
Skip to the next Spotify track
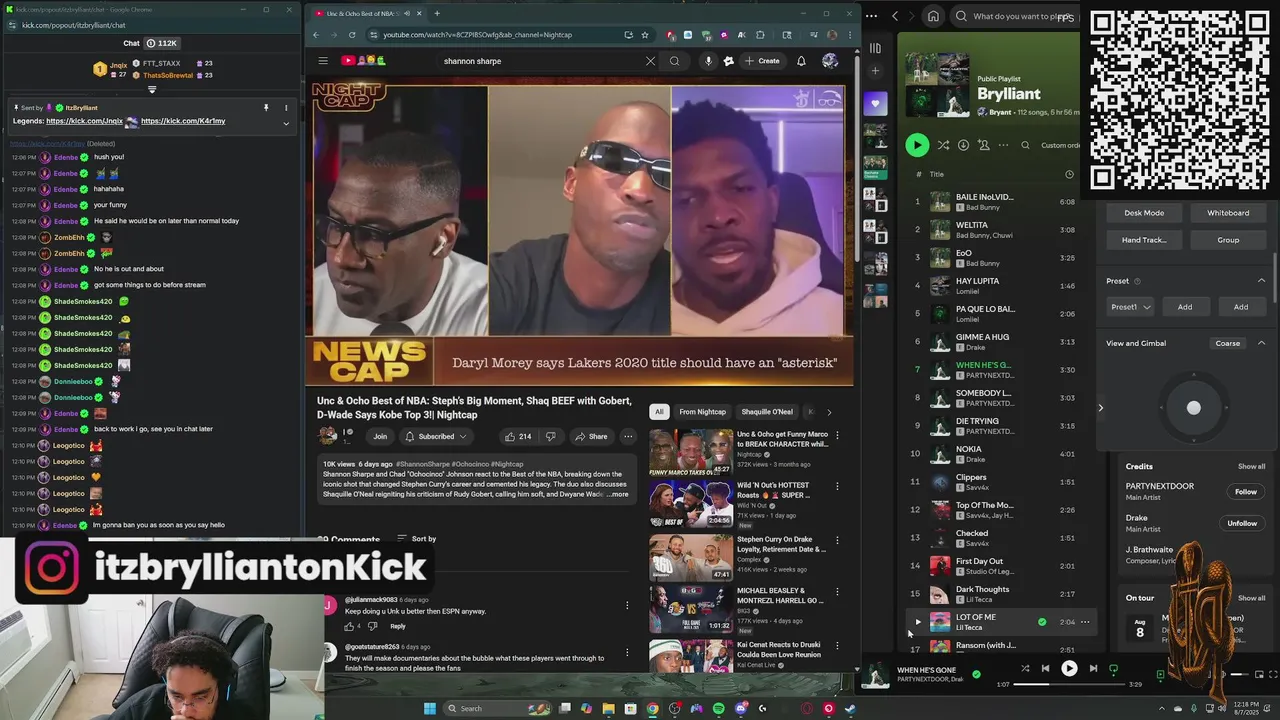click(1093, 668)
